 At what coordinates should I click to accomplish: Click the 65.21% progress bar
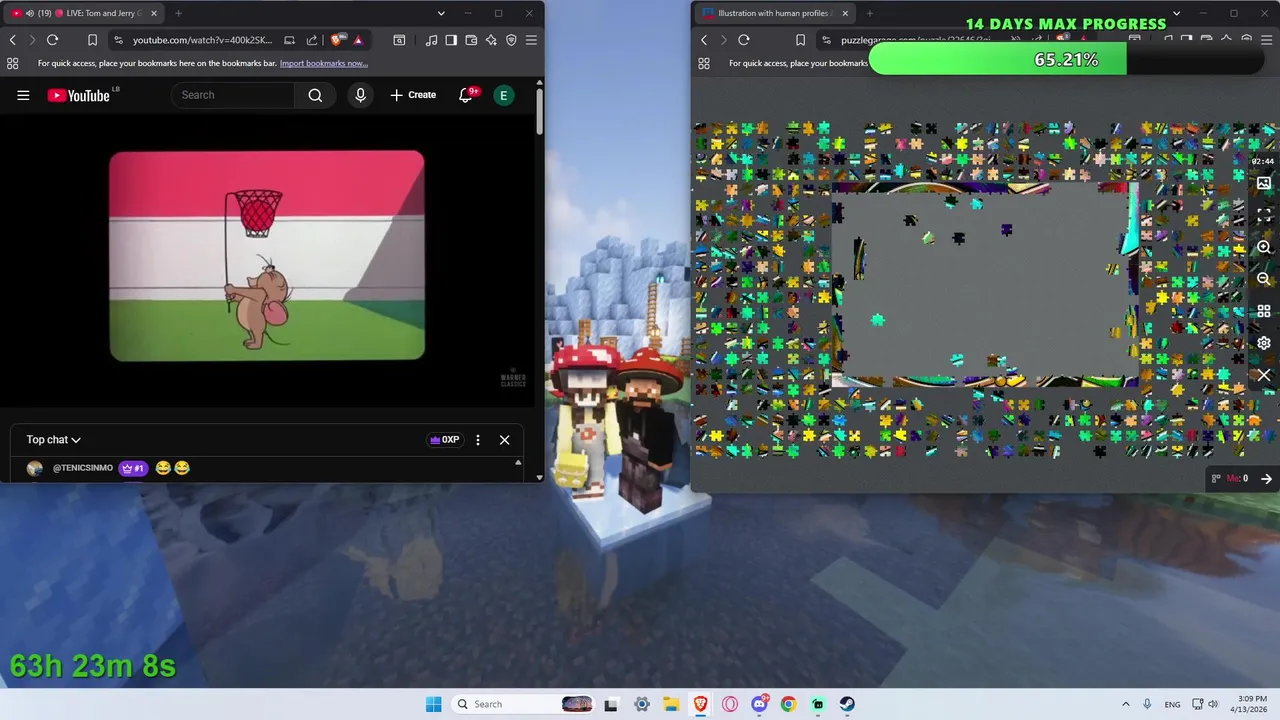pyautogui.click(x=1067, y=60)
